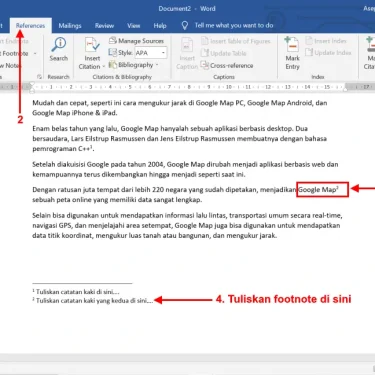Click paragraph starting 'Setelah diakuisisi Google pada tahun 2004'
375x375 pixels.
(x=185, y=169)
